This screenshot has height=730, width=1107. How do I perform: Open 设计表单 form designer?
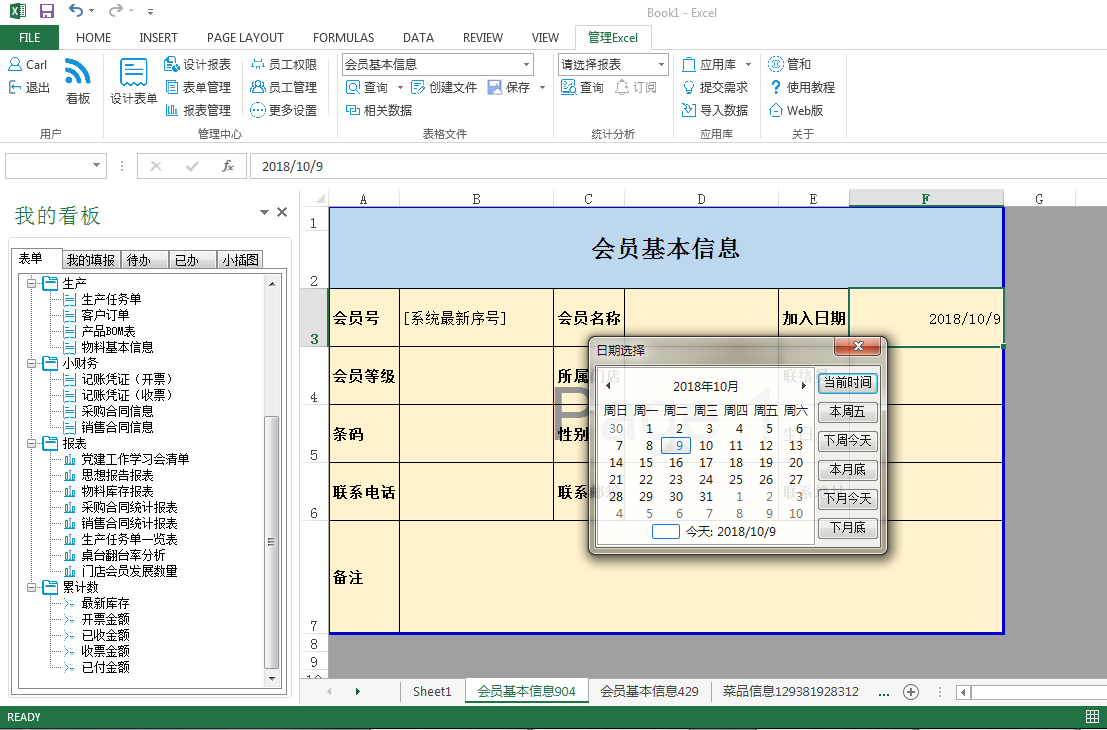click(x=133, y=81)
